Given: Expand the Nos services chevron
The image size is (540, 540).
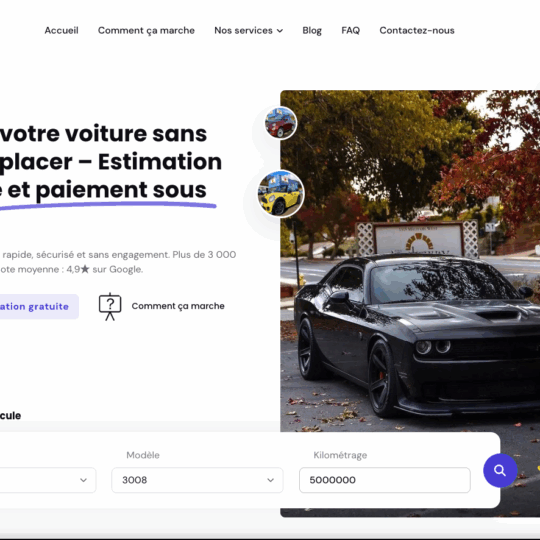Looking at the screenshot, I should click(280, 31).
